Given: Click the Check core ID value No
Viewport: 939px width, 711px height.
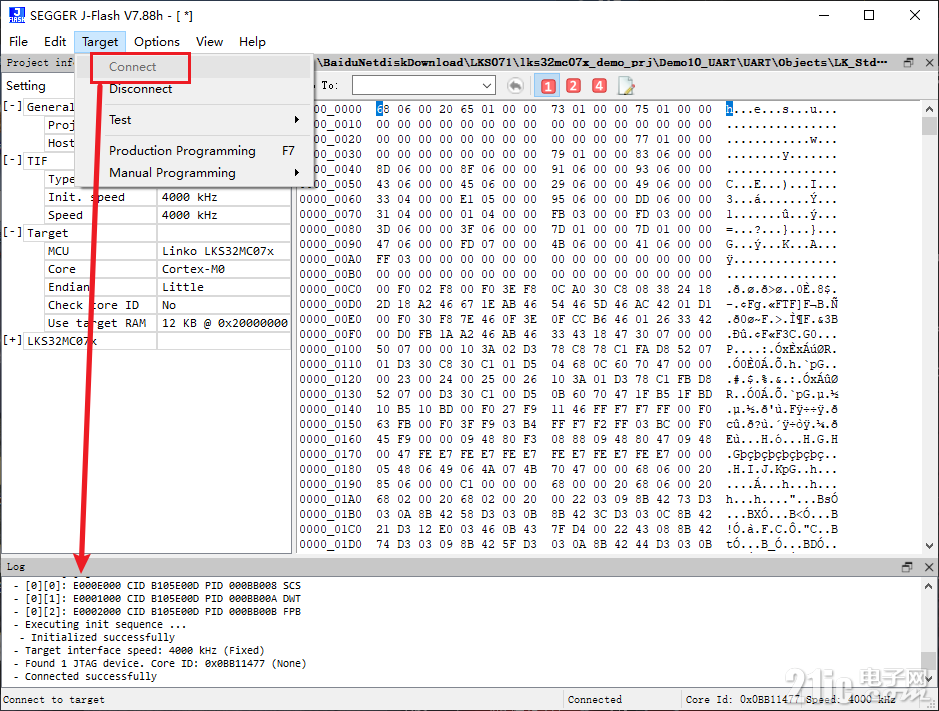Looking at the screenshot, I should click(224, 305).
